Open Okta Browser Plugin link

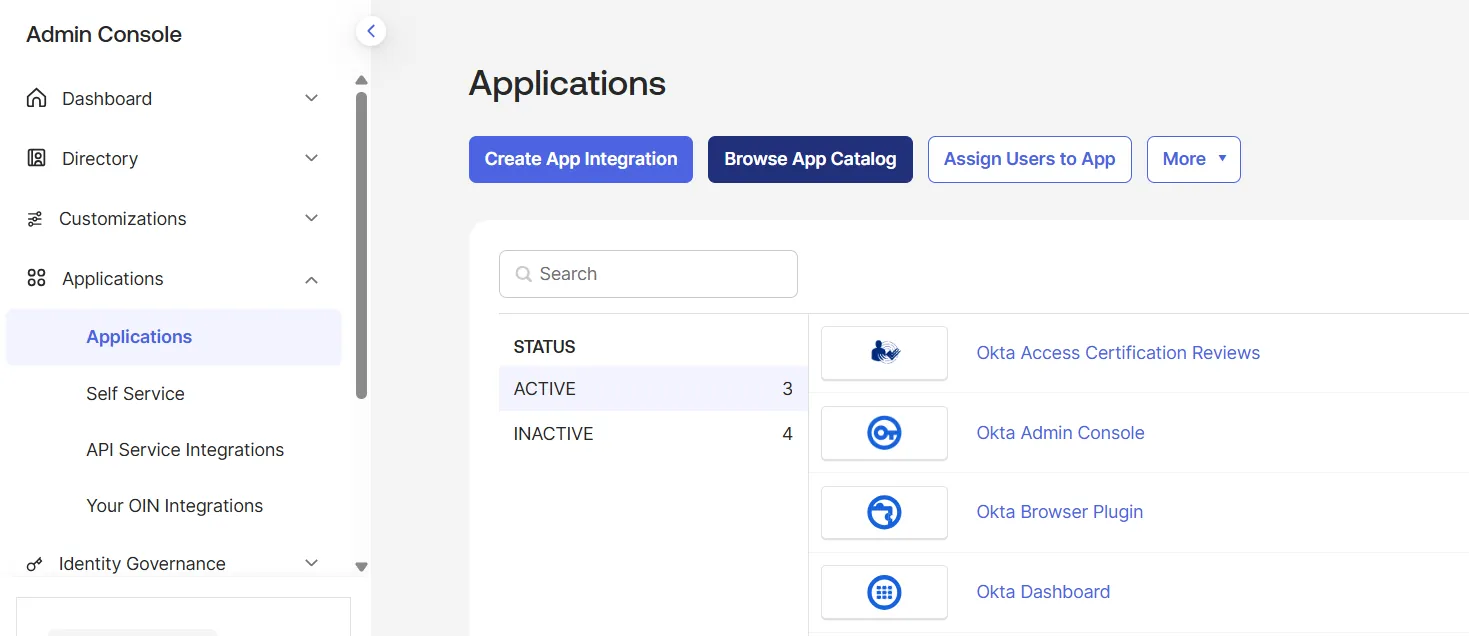1060,512
